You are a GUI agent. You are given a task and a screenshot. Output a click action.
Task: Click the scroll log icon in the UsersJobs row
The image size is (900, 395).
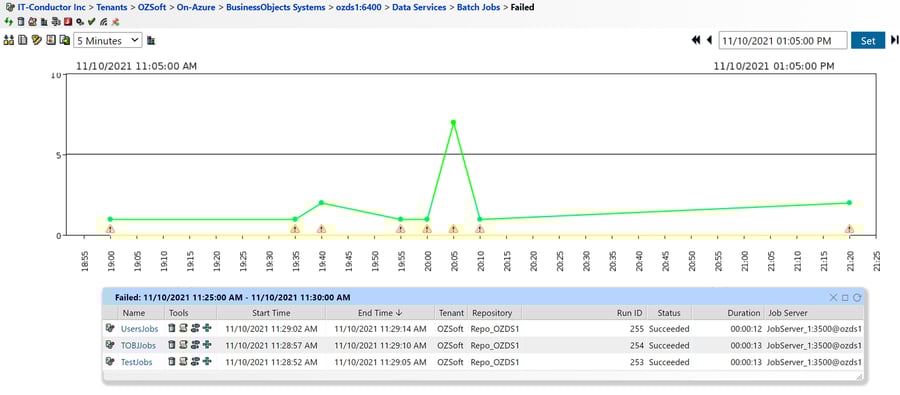[x=183, y=329]
